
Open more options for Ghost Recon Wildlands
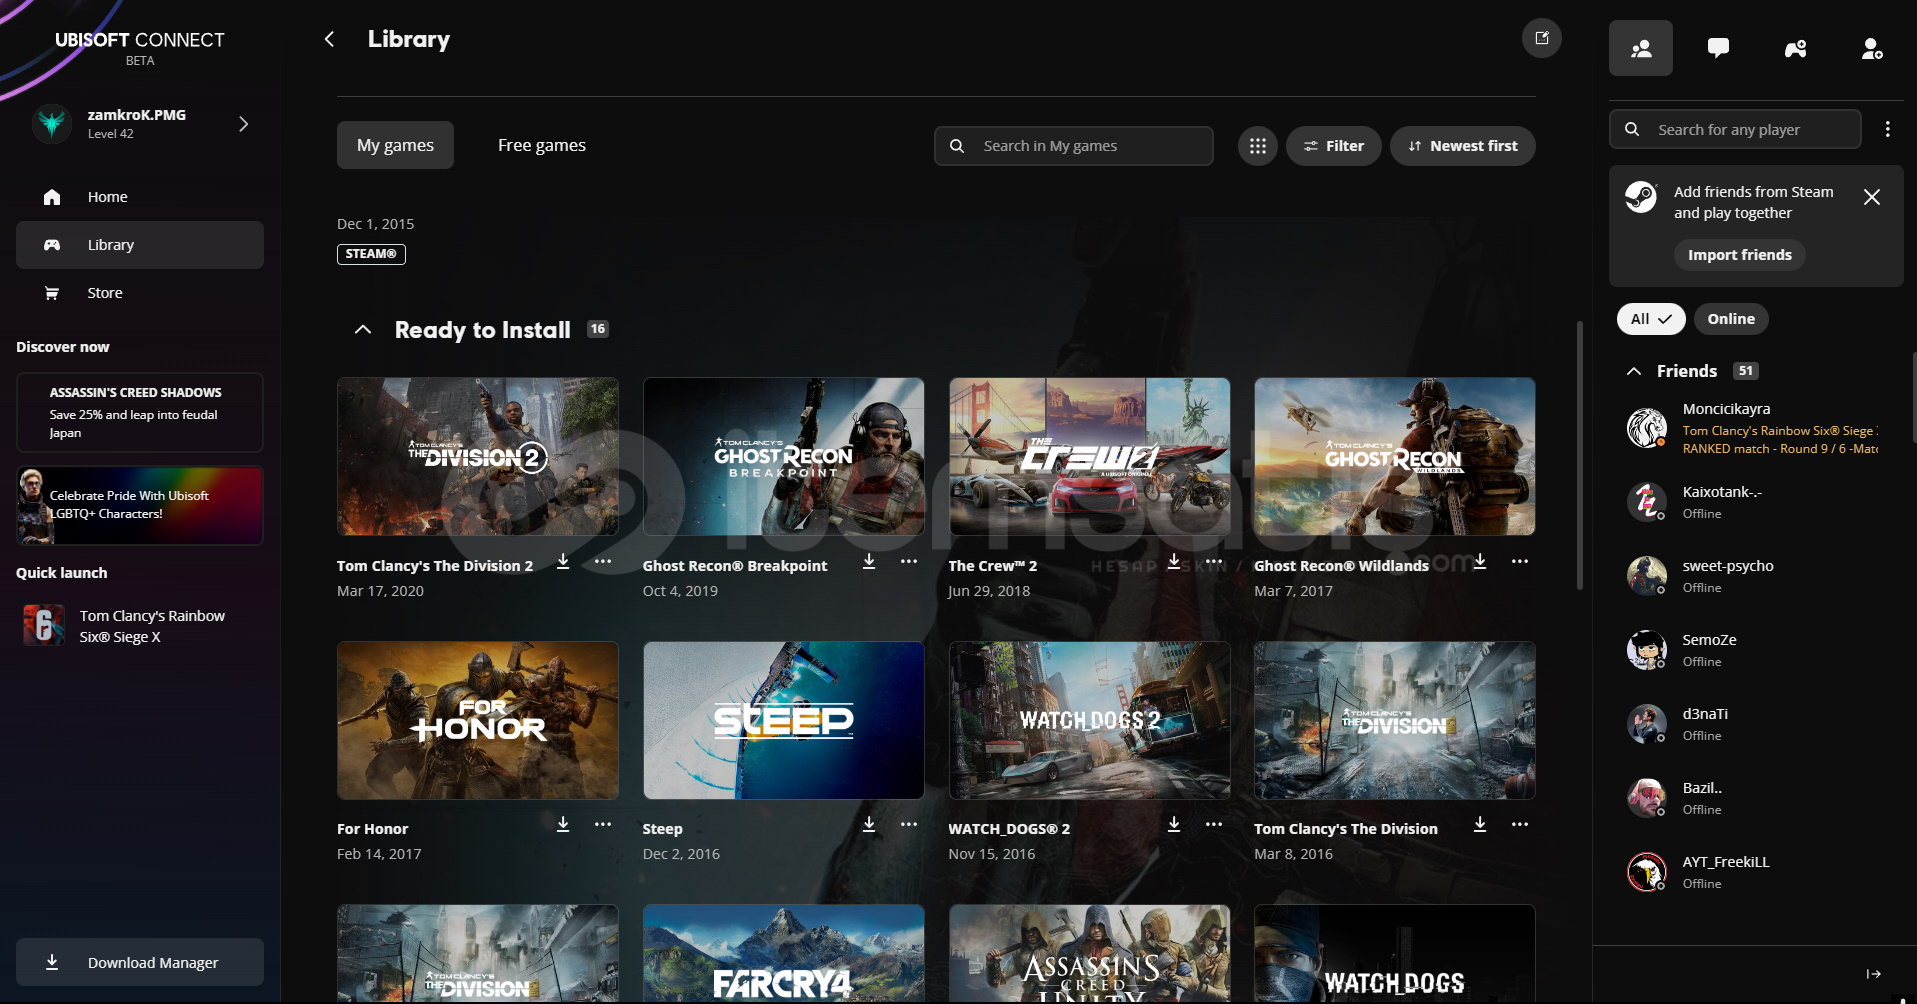[1520, 562]
